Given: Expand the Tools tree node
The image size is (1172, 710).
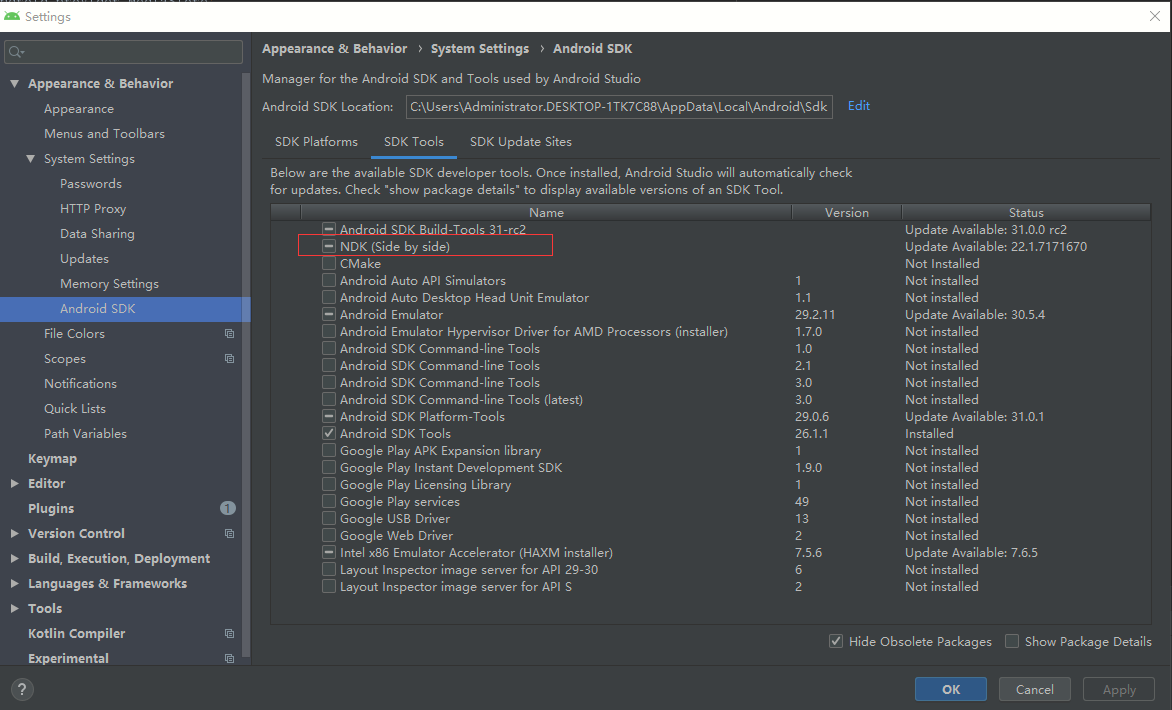Looking at the screenshot, I should click(14, 608).
